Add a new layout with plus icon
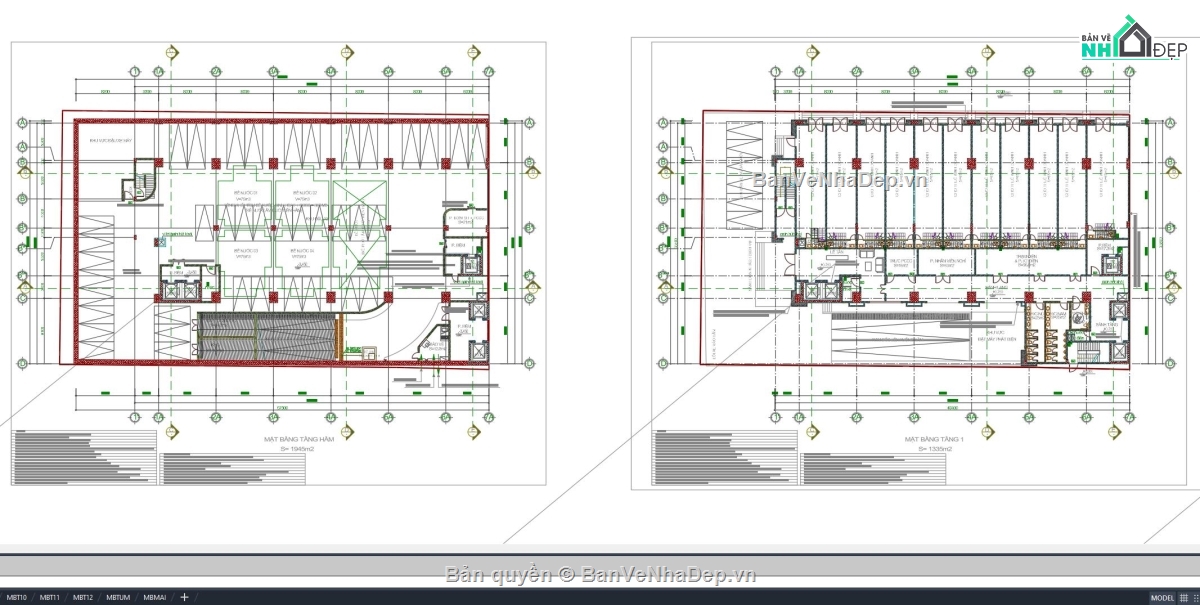 point(184,597)
